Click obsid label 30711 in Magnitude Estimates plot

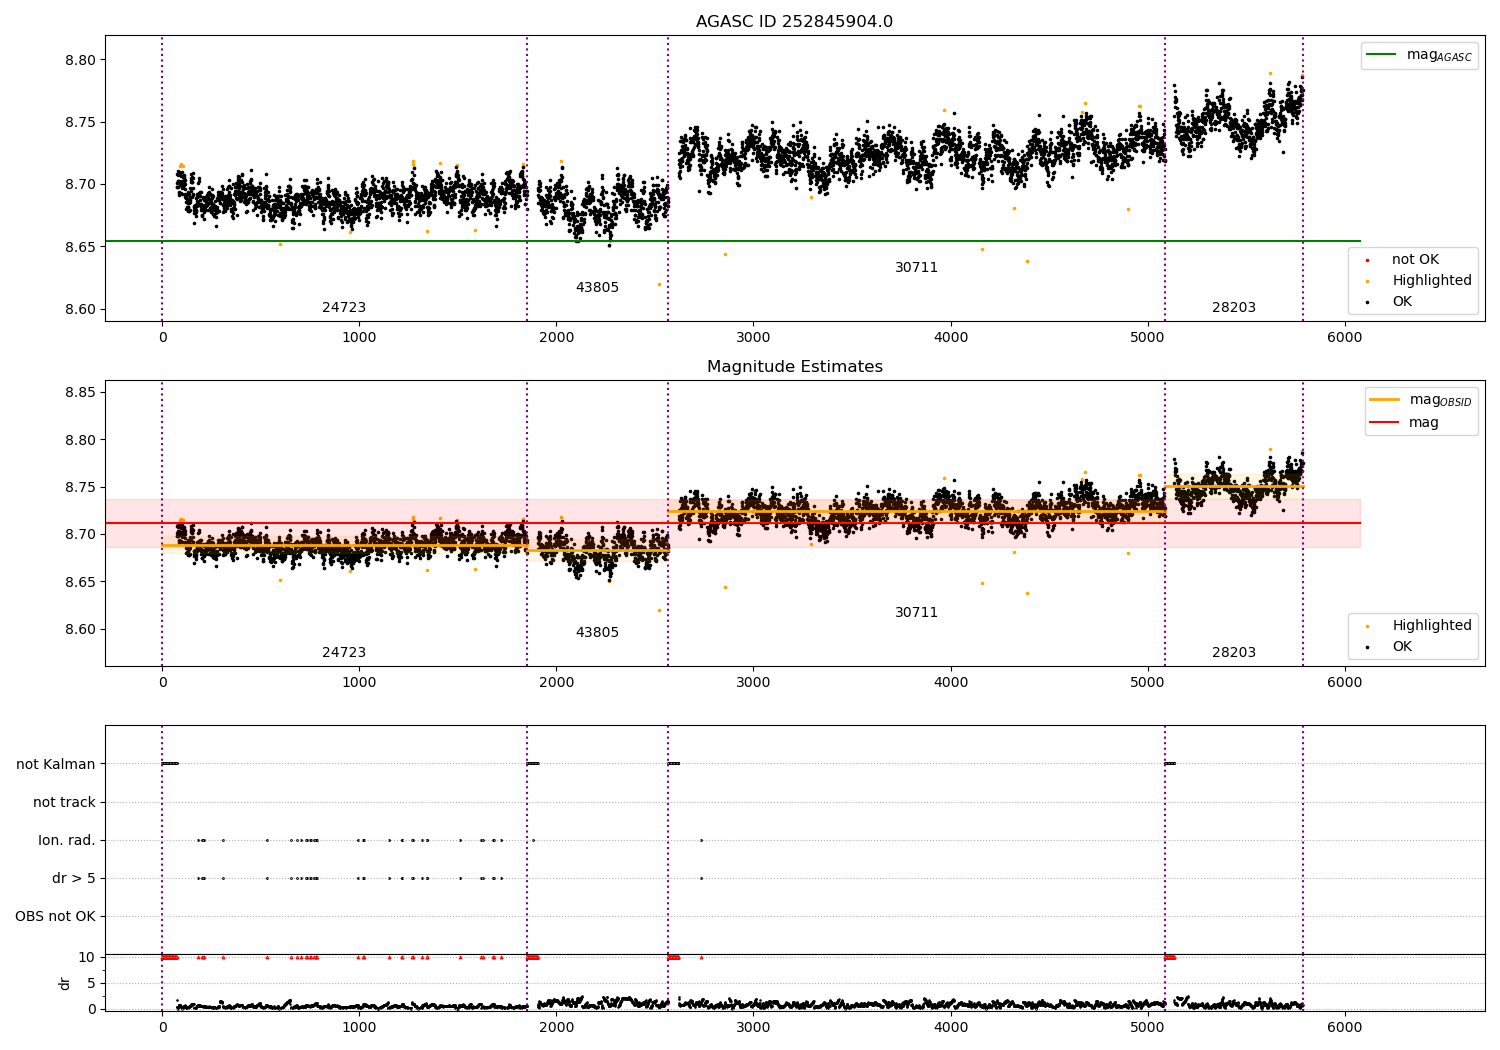(916, 613)
